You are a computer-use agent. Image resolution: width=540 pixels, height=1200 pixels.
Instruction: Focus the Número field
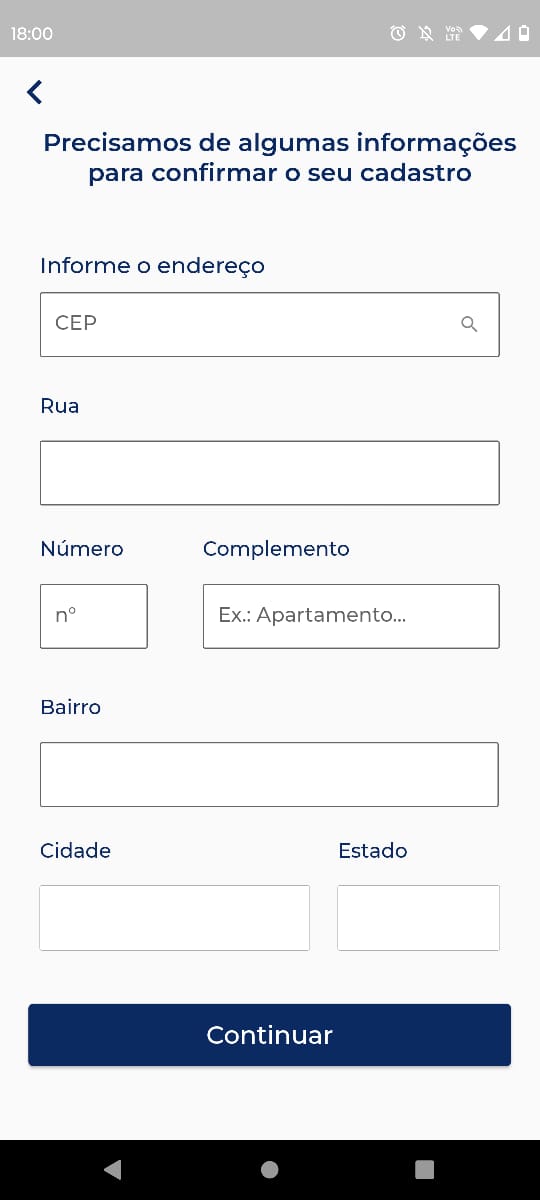click(x=94, y=616)
